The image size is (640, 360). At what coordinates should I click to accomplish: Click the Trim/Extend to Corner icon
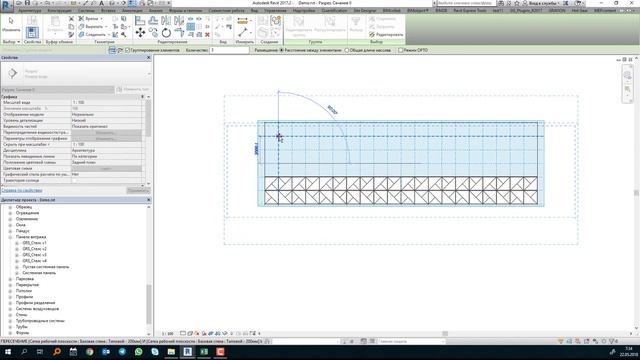click(179, 32)
